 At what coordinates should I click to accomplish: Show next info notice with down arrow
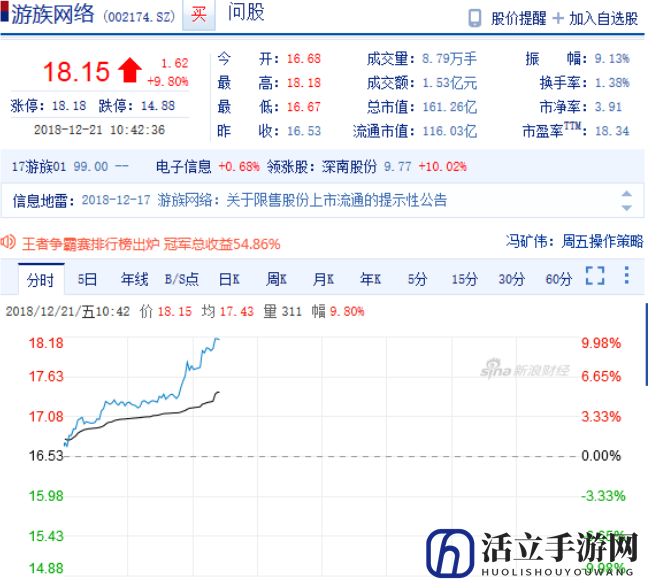(627, 208)
